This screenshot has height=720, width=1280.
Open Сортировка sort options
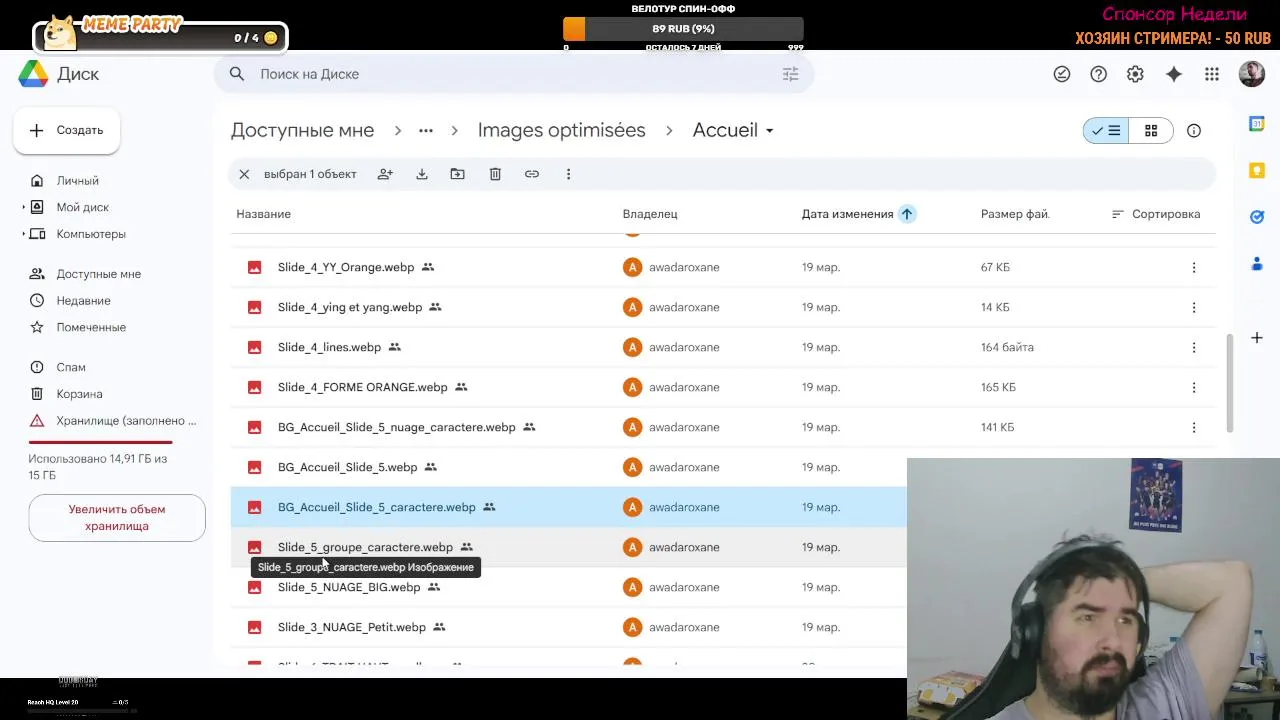[1156, 214]
